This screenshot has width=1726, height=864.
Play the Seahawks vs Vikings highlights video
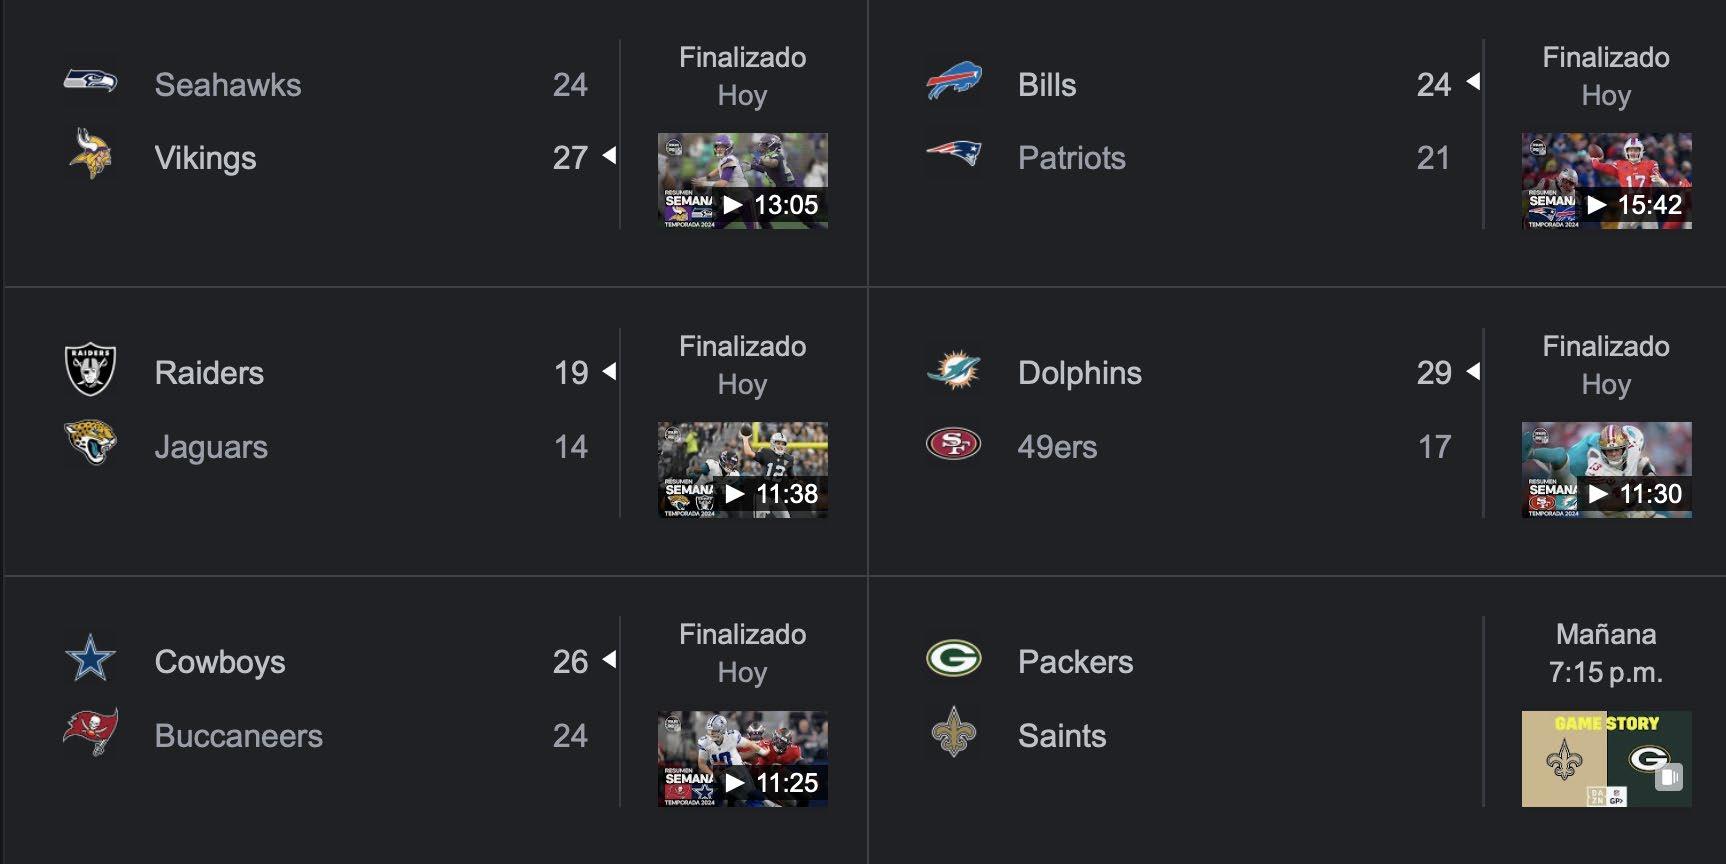pyautogui.click(x=742, y=181)
